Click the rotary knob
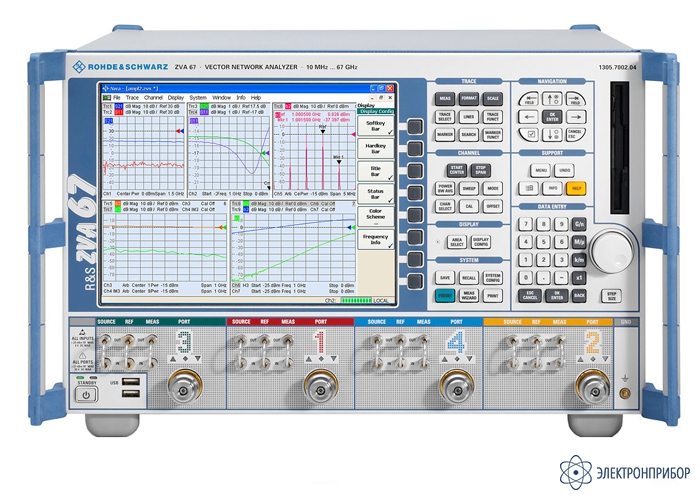Image resolution: width=700 pixels, height=500 pixels. coord(612,250)
